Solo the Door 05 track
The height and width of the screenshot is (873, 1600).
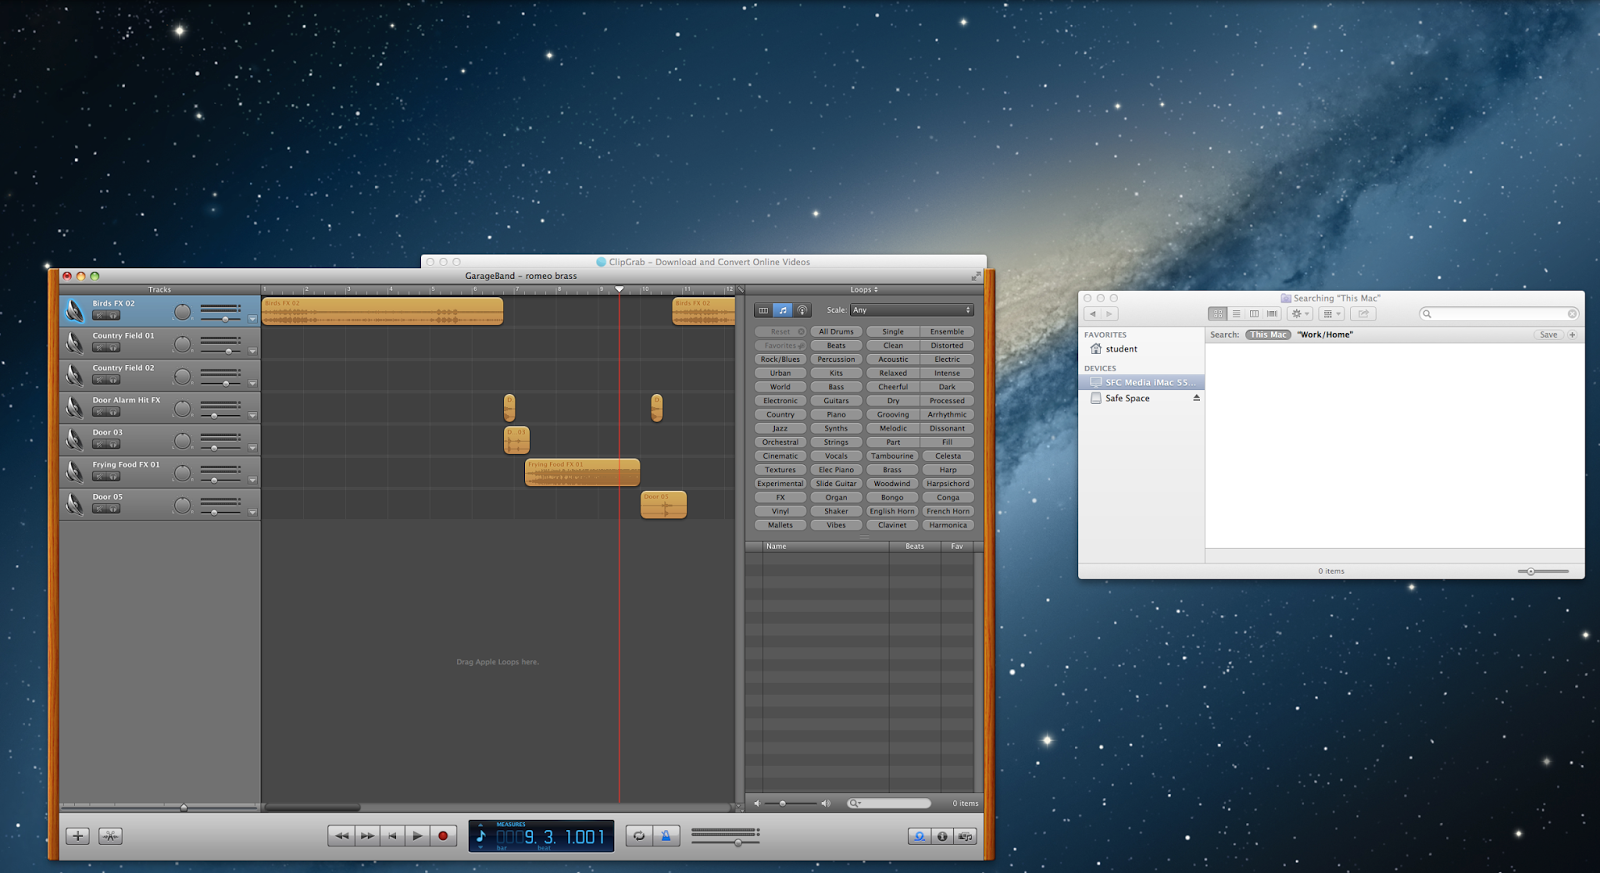113,509
